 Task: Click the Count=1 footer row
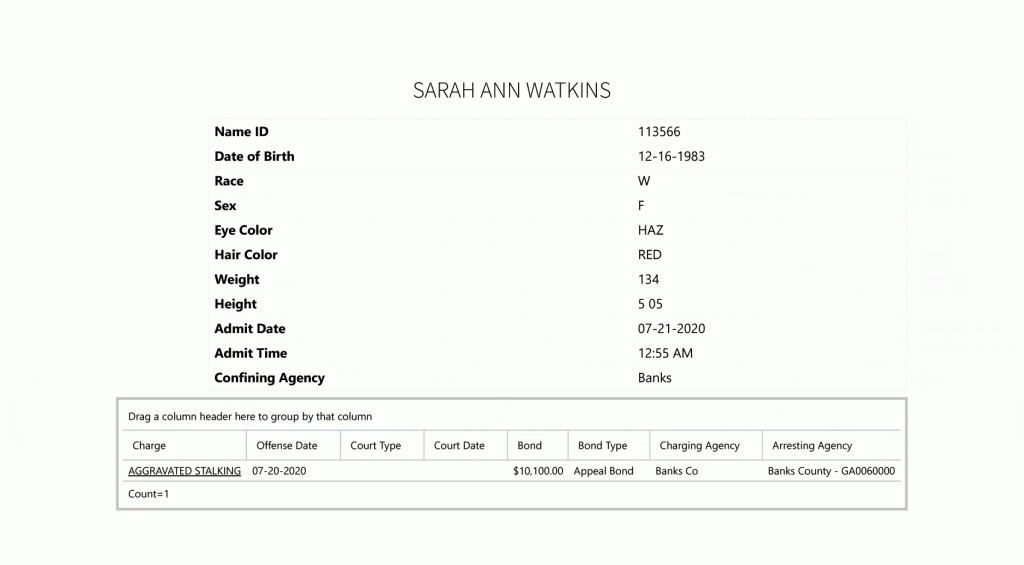511,494
